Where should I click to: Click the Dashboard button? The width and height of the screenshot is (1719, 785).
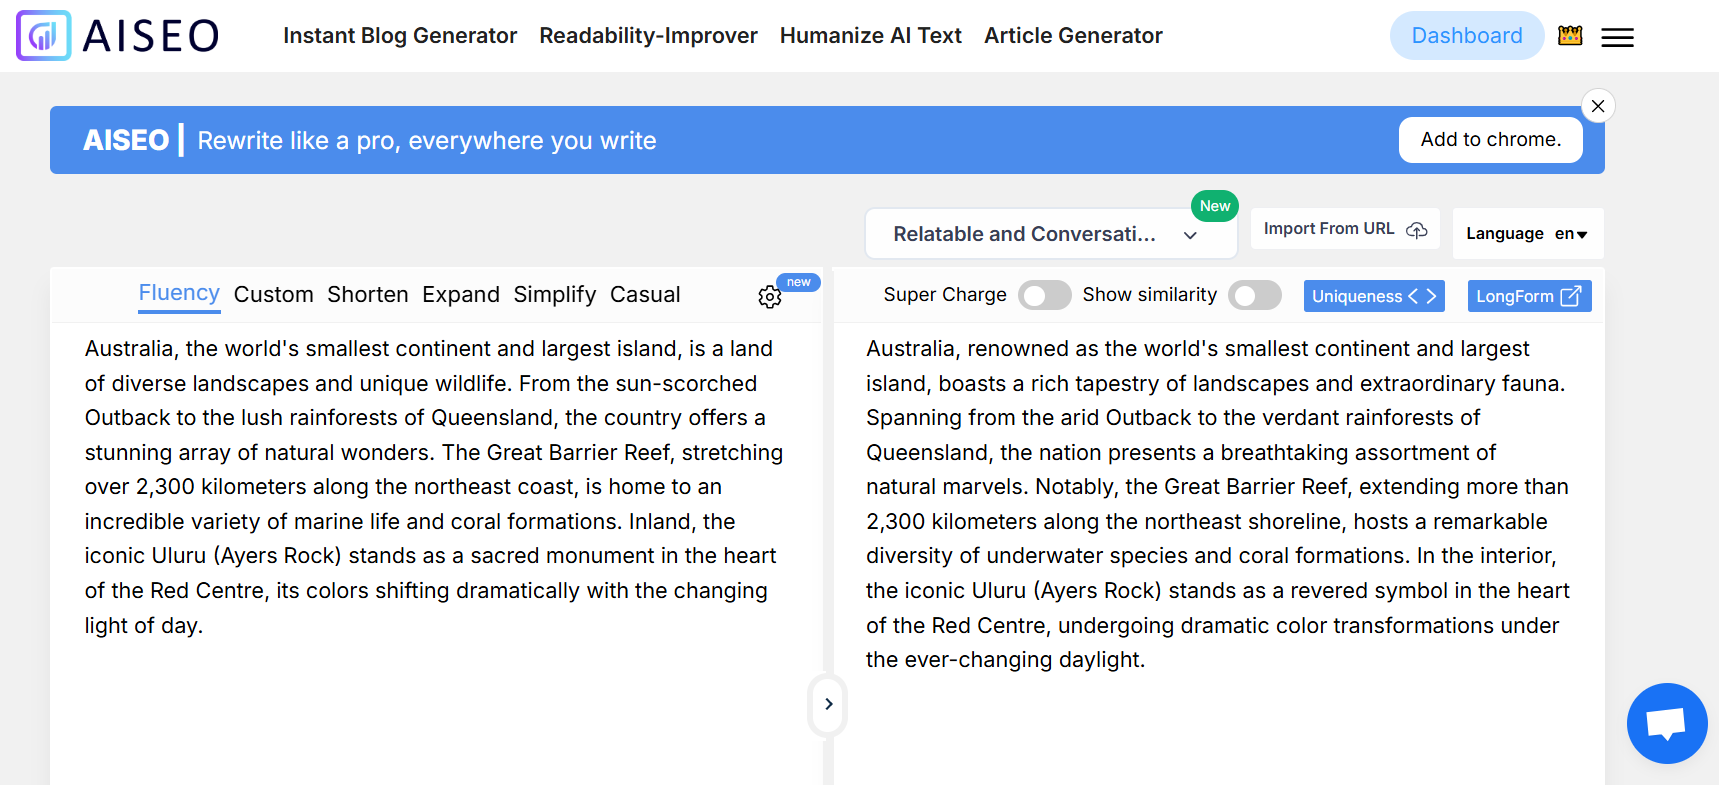click(1466, 36)
